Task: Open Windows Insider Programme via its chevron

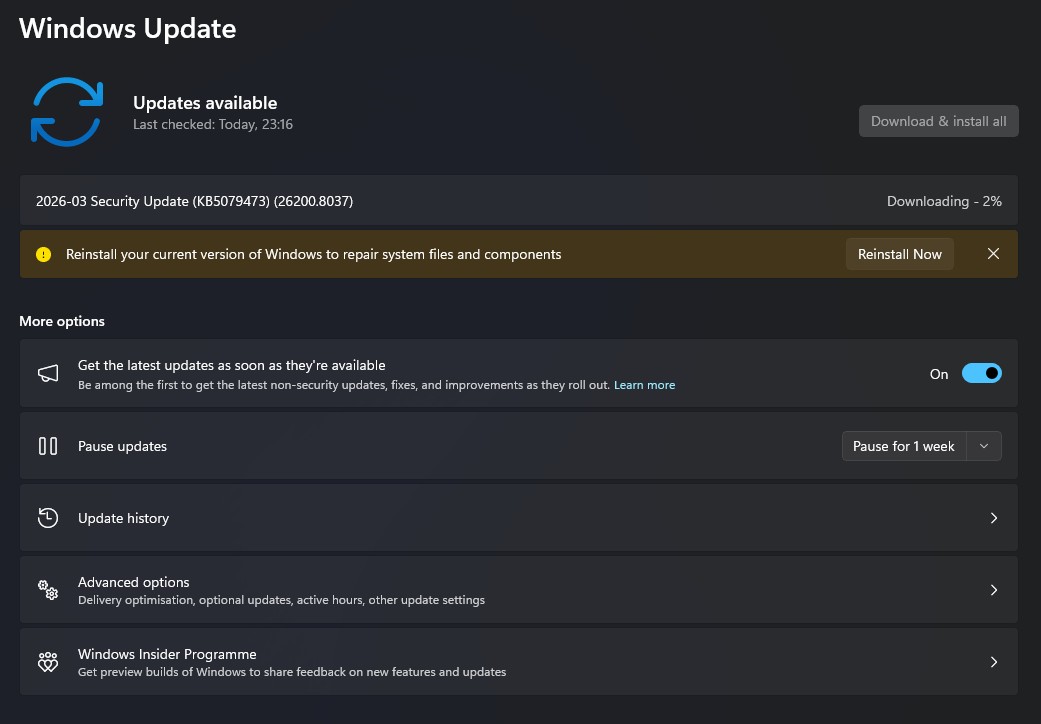Action: (x=994, y=662)
